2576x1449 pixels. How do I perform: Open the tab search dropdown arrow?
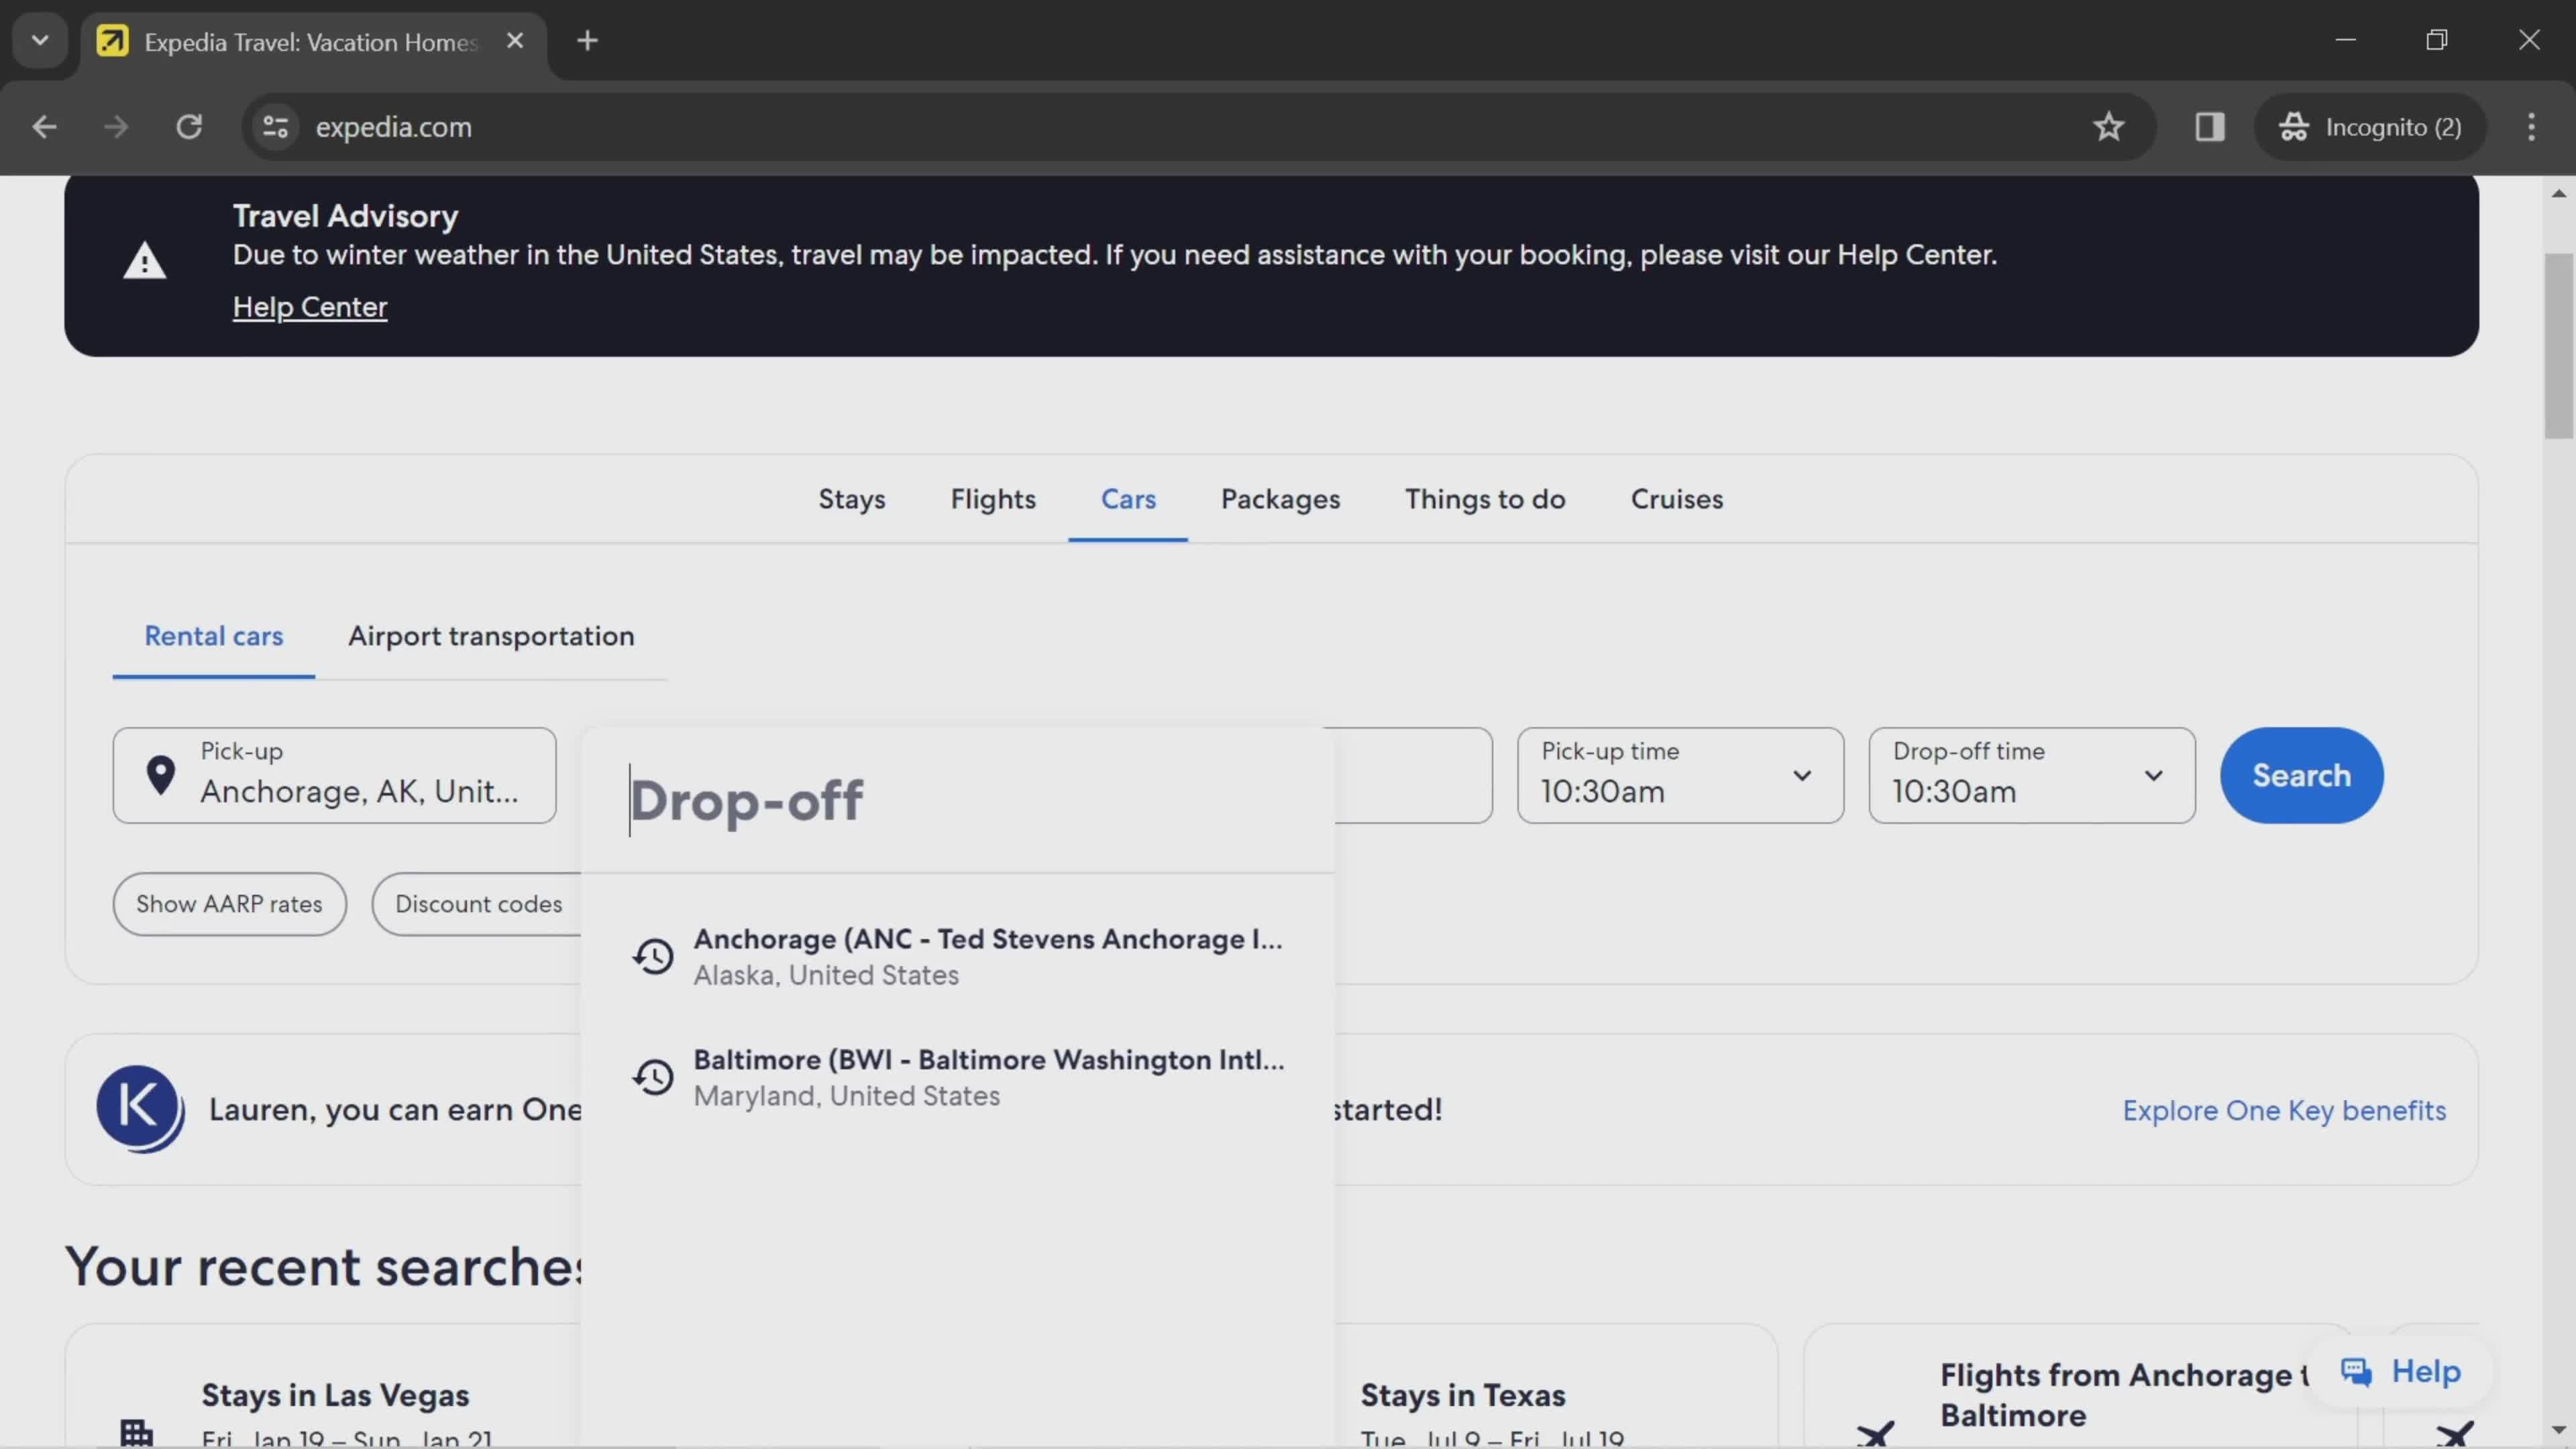pos(40,41)
